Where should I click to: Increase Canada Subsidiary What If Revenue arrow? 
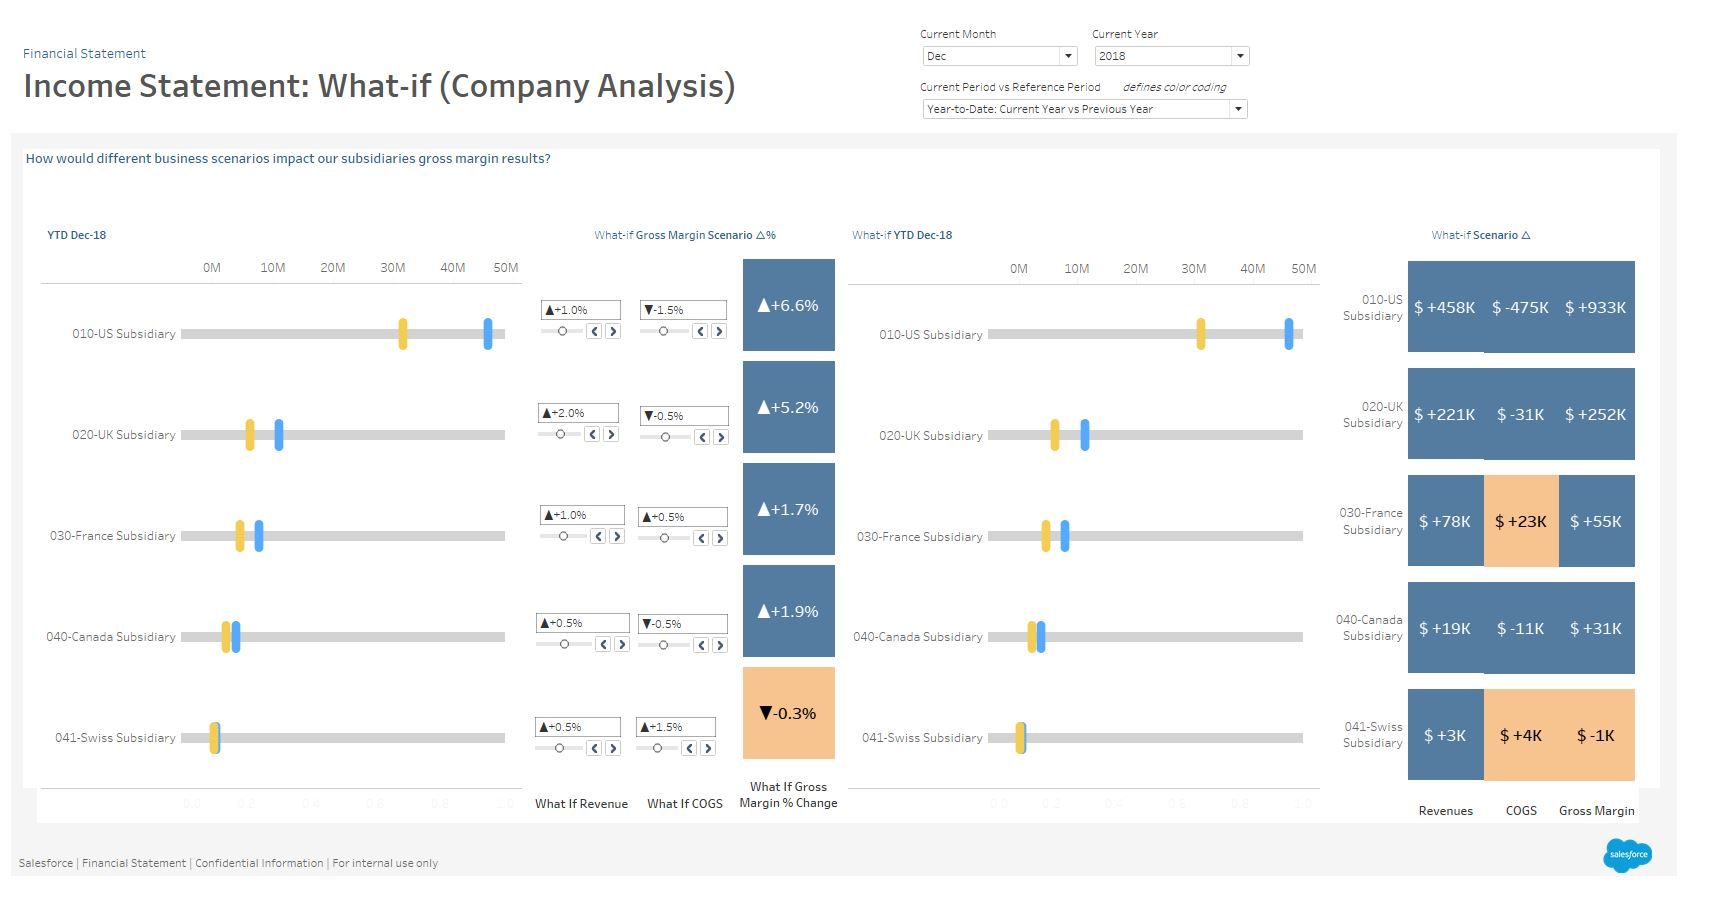621,644
